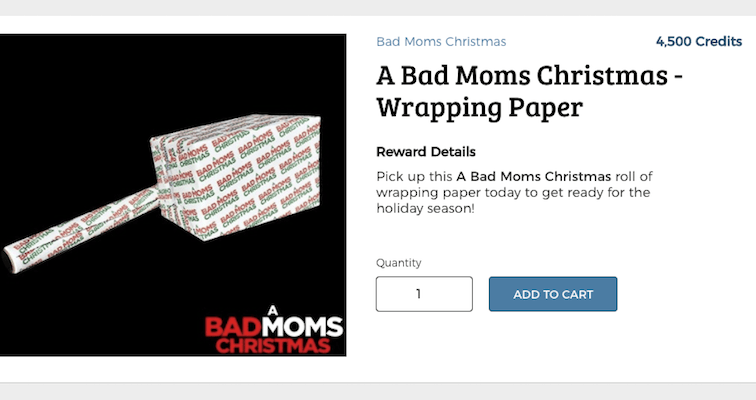The height and width of the screenshot is (400, 756).
Task: Click the Quantity label above the input
Action: [x=399, y=263]
